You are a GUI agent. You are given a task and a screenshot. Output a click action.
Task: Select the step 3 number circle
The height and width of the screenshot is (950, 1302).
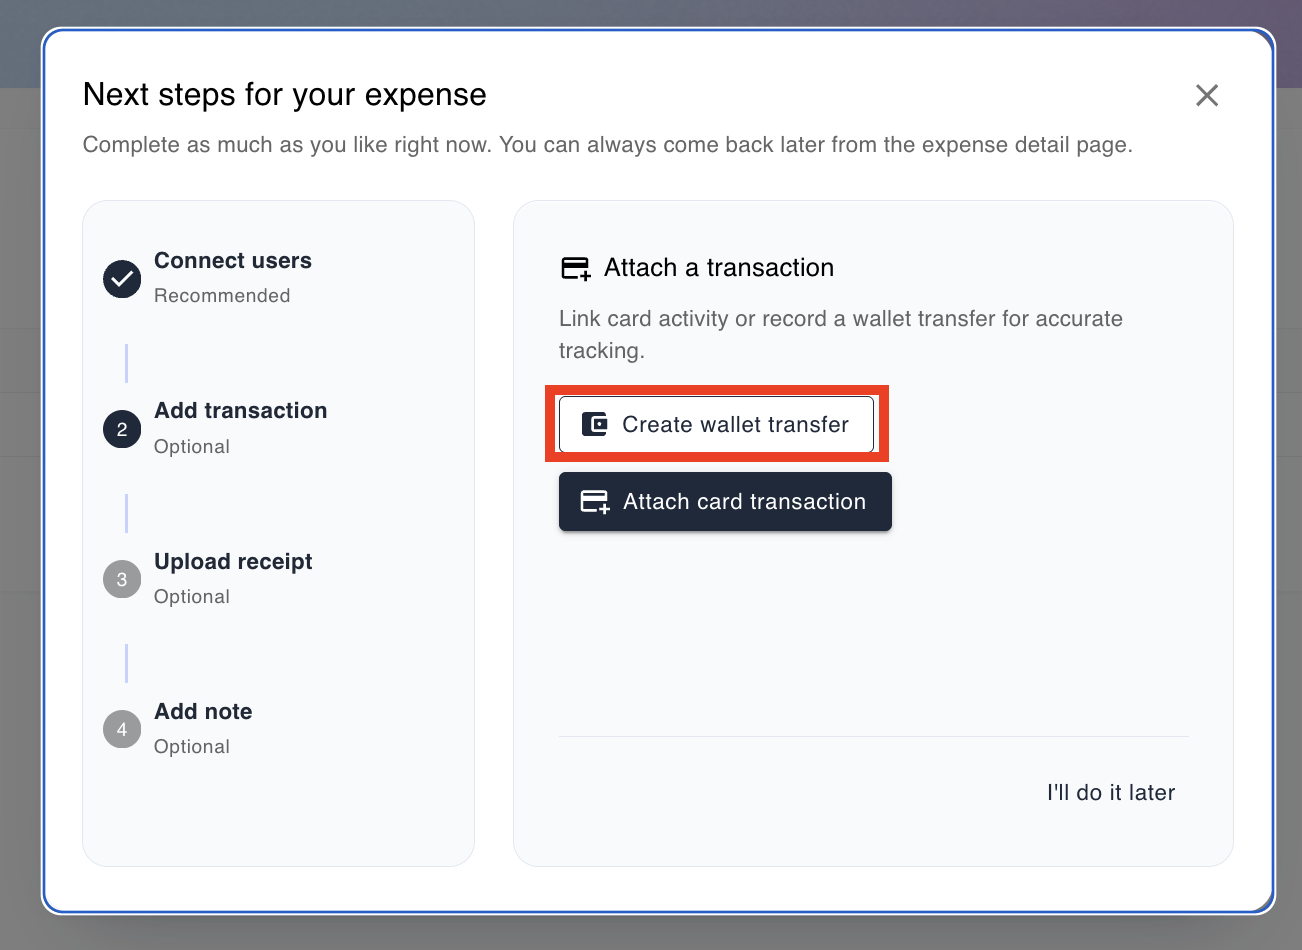pyautogui.click(x=122, y=579)
